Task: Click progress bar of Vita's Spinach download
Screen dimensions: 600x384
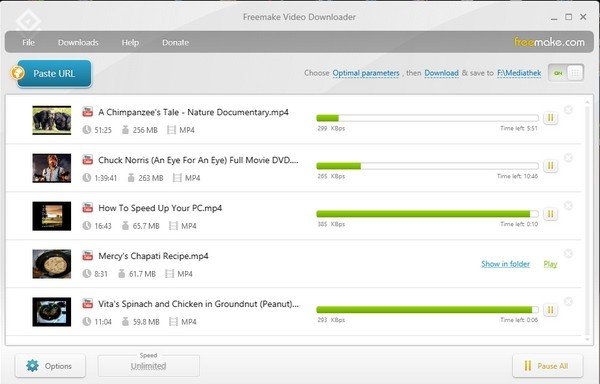Action: click(427, 310)
